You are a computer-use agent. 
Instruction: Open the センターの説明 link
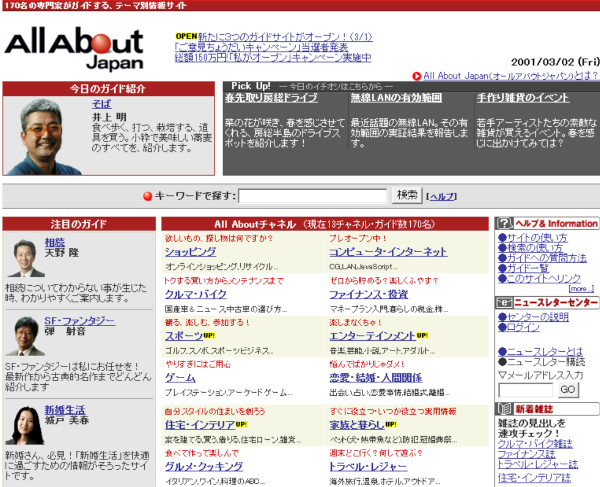pyautogui.click(x=533, y=317)
